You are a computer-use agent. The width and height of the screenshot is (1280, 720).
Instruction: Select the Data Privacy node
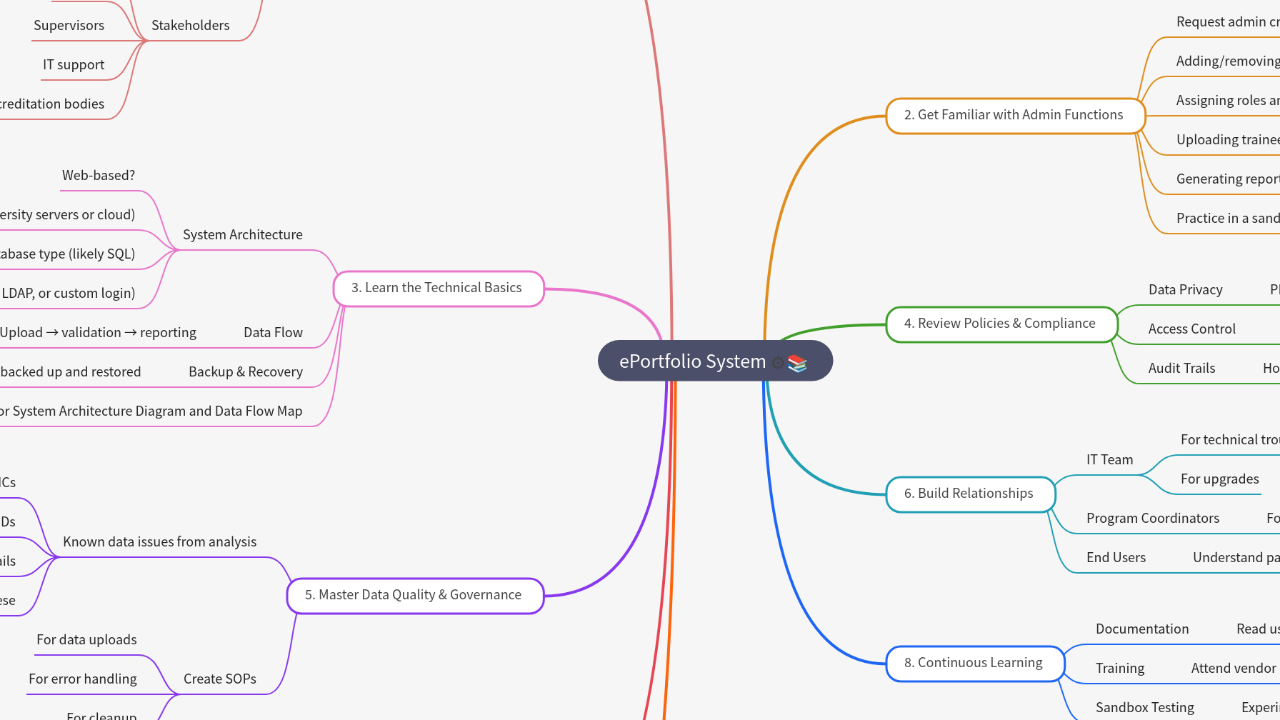[x=1185, y=289]
